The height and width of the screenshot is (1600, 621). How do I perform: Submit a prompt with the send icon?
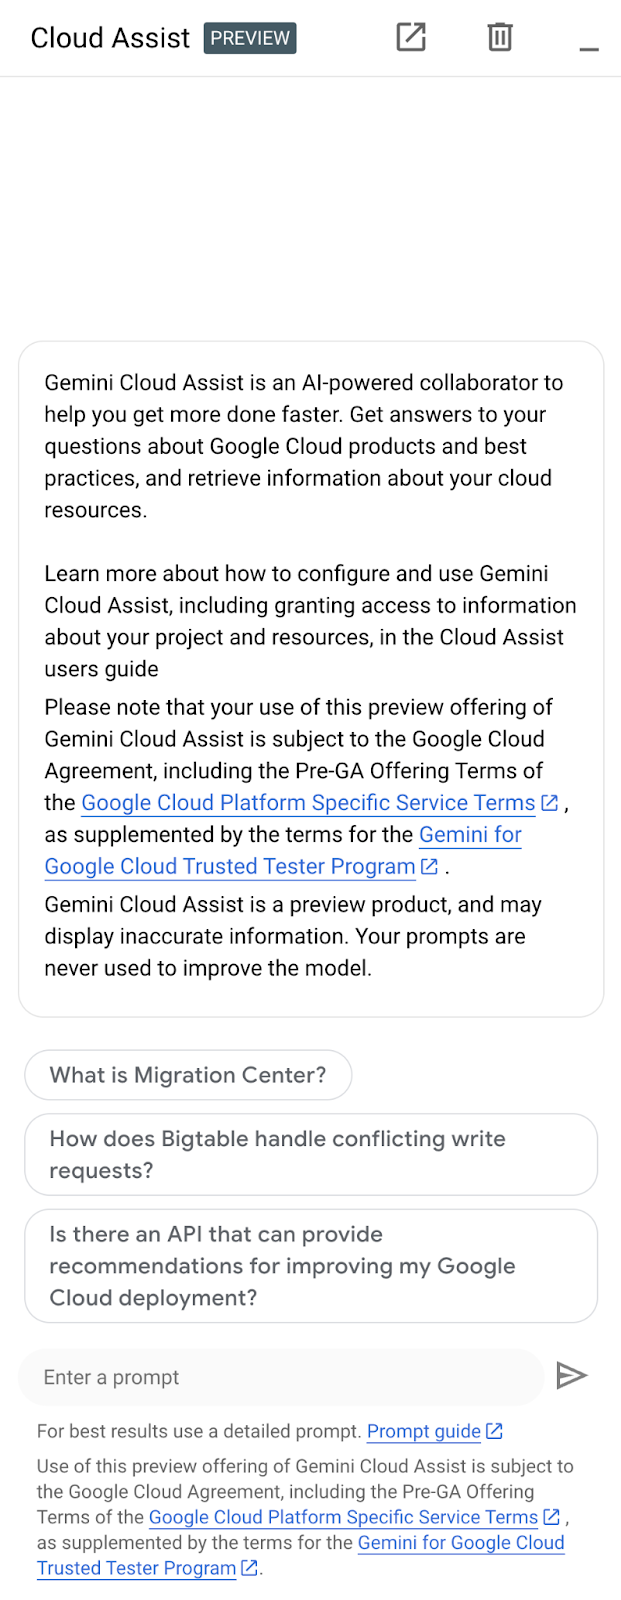click(572, 1377)
